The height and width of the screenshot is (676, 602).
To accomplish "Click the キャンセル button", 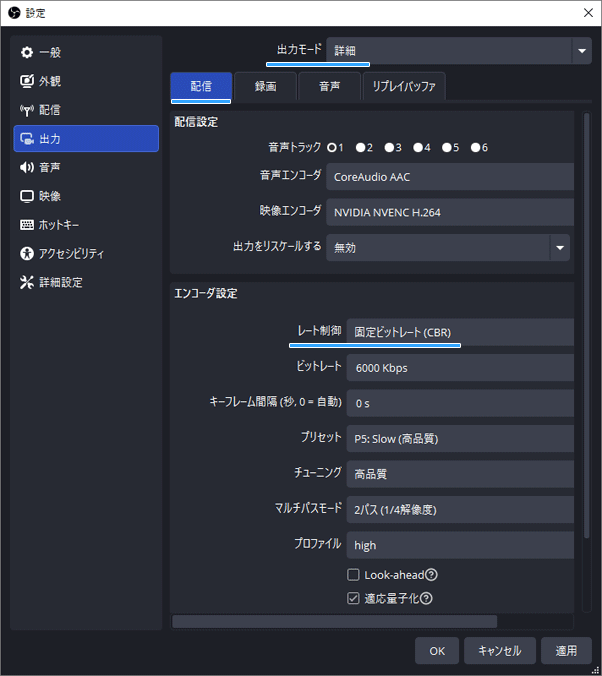I will tap(500, 651).
